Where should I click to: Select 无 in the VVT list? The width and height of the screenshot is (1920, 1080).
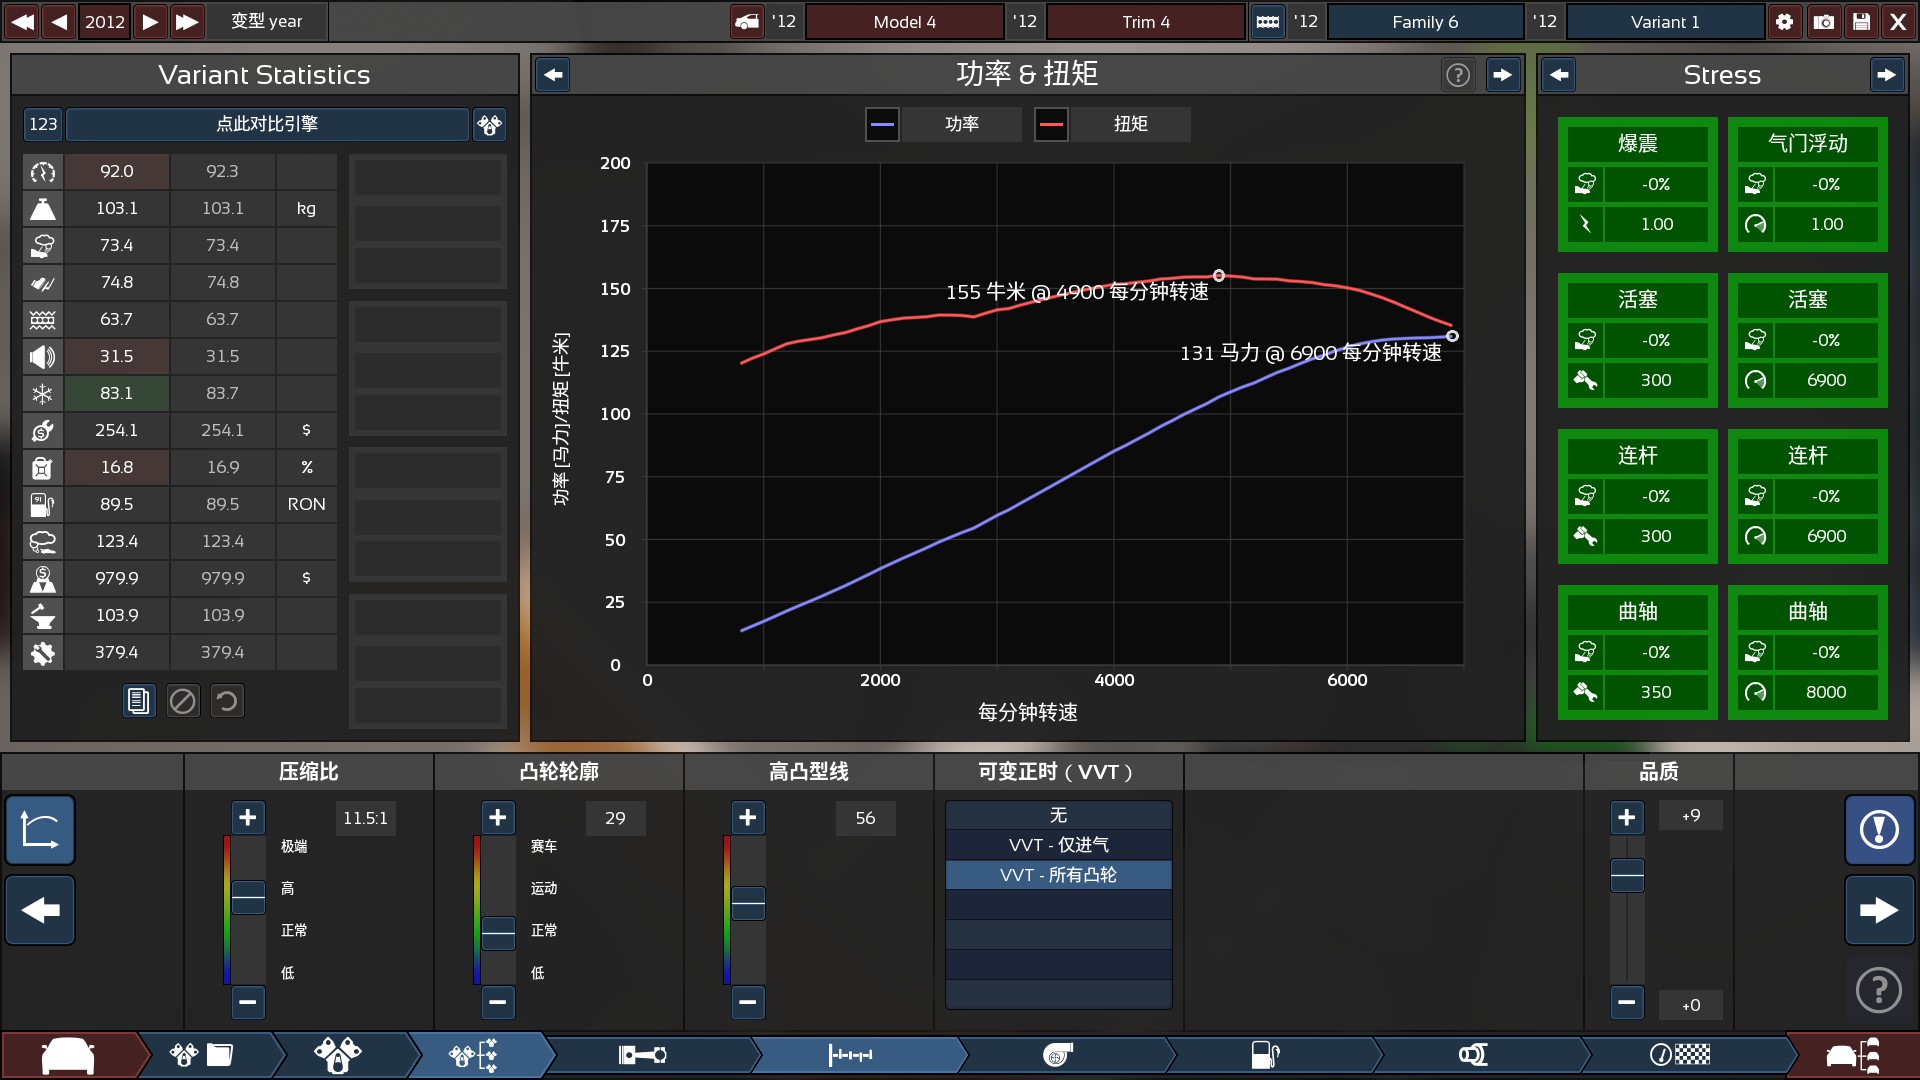[x=1058, y=815]
